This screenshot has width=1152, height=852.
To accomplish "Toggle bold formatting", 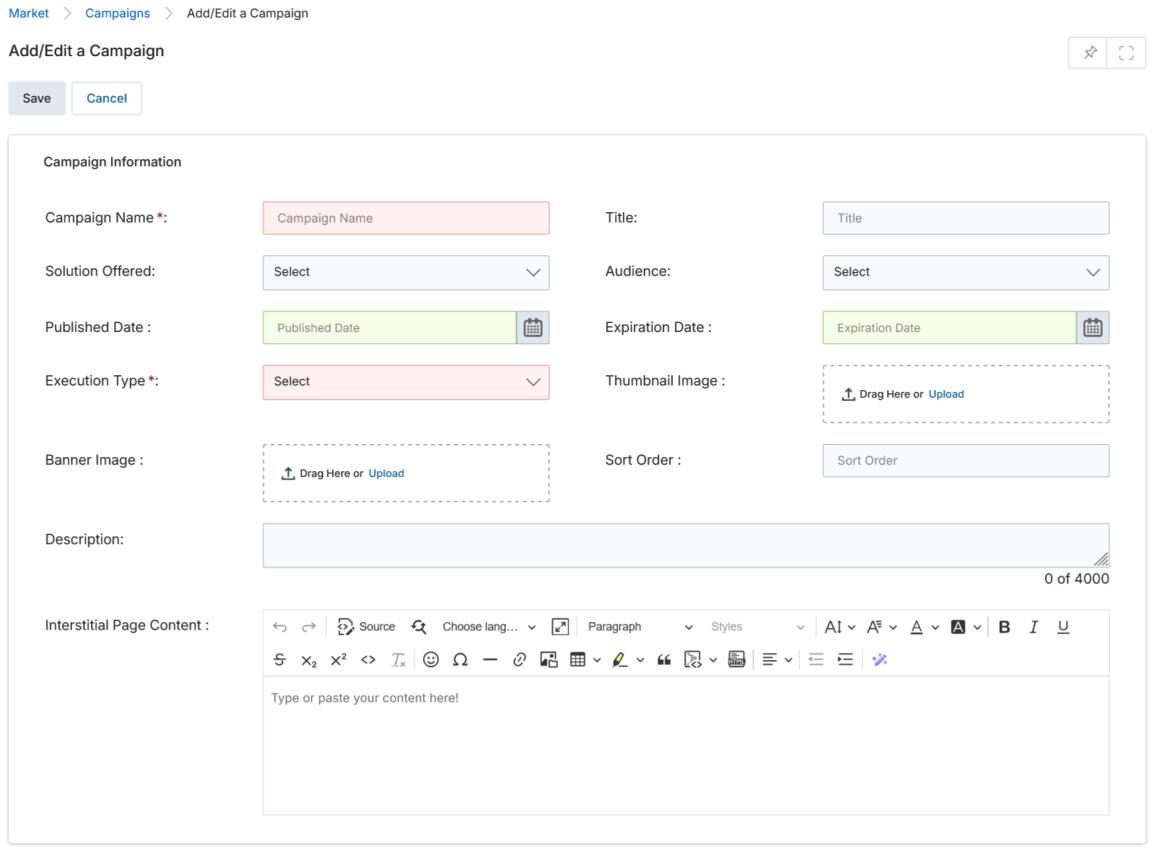I will click(x=1004, y=627).
